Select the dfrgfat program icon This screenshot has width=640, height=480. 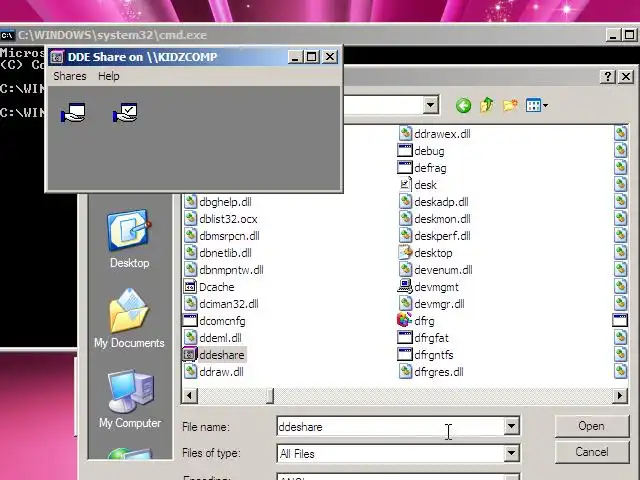point(404,338)
